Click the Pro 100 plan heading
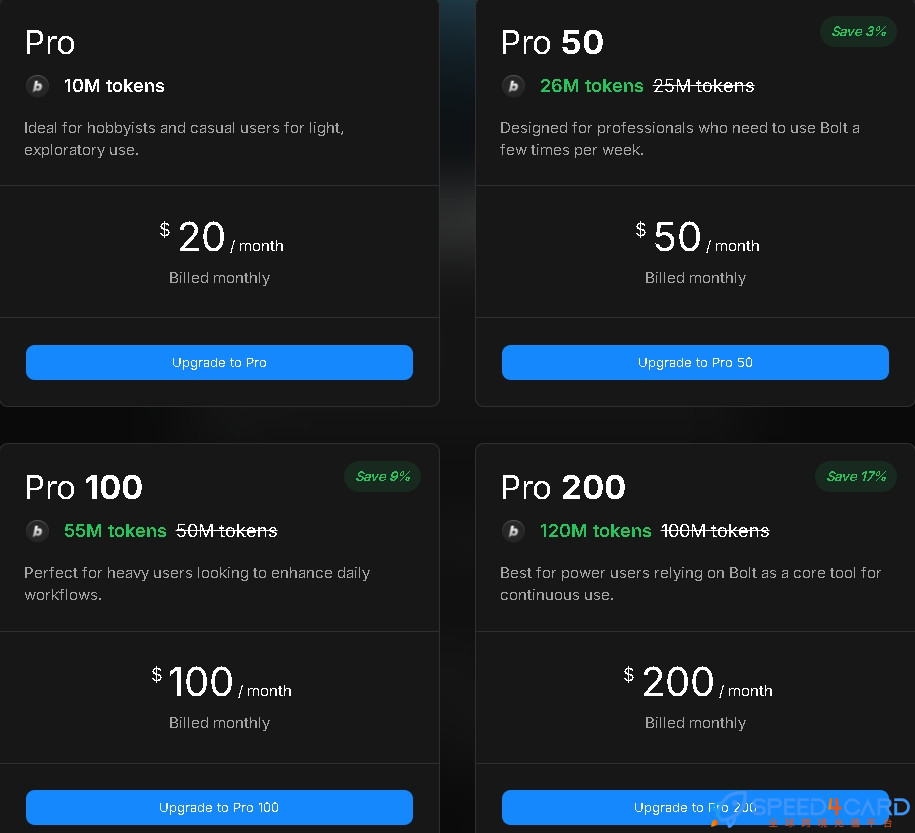The image size is (915, 833). [x=83, y=487]
